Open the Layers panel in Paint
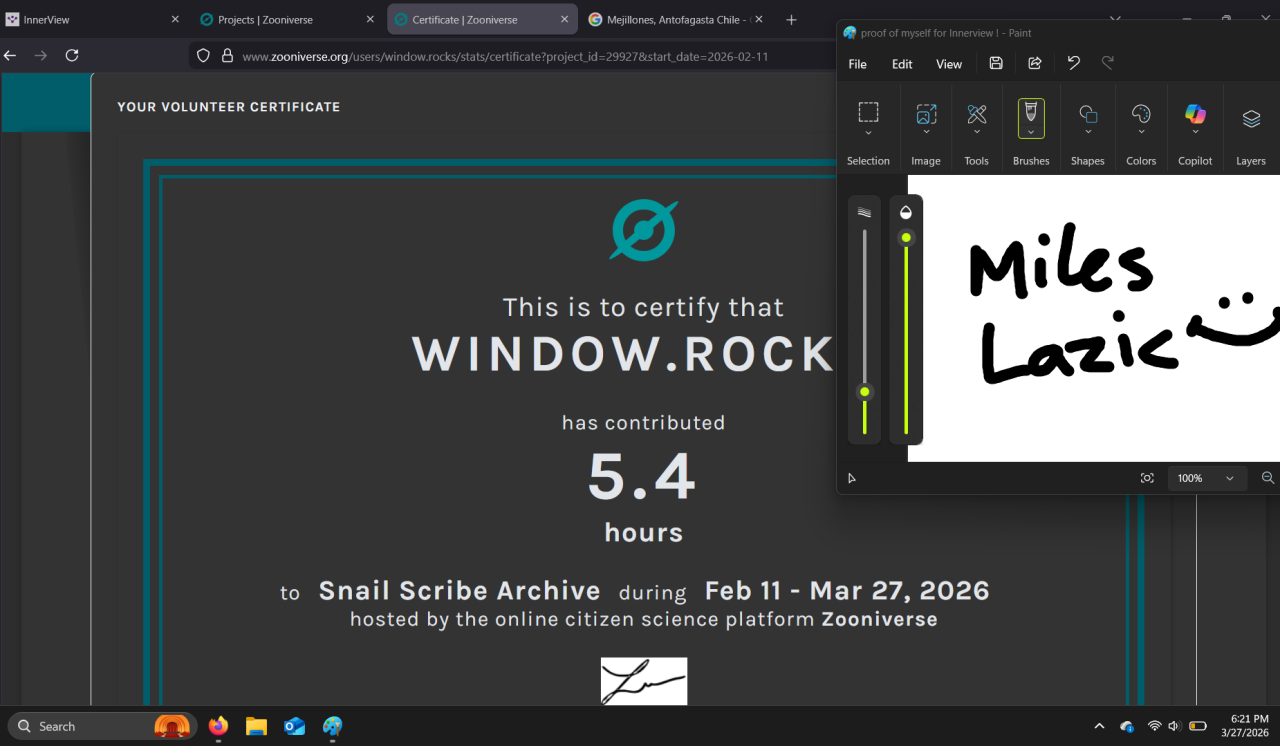Screen dimensions: 1280x746 (x=1251, y=119)
